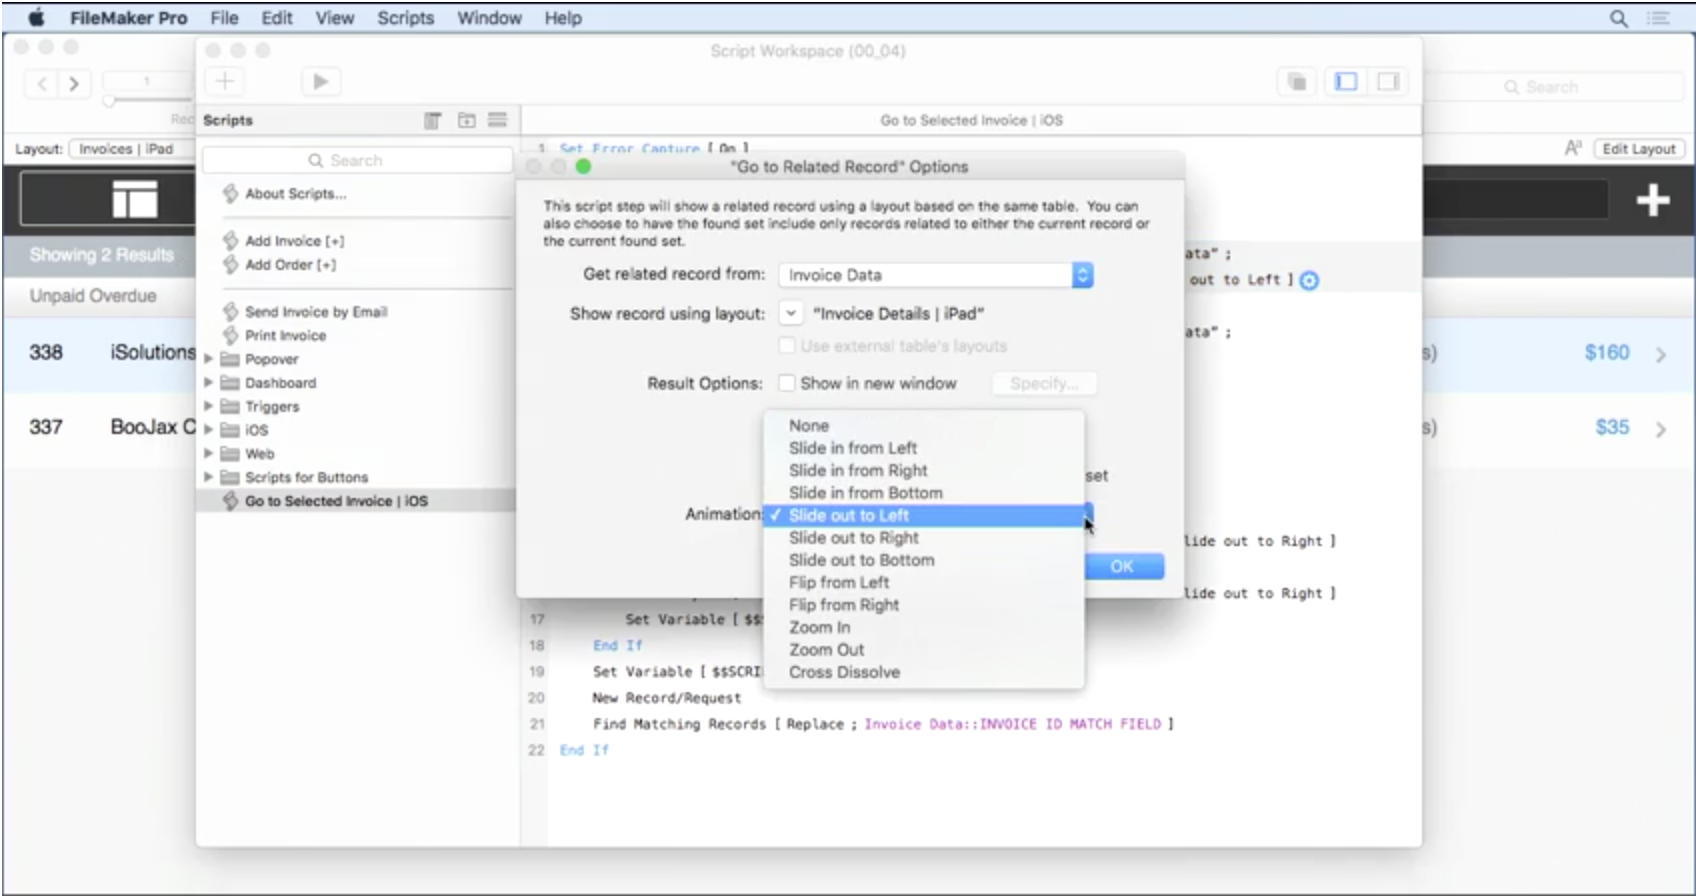Choose None from the Animation menu
Image resolution: width=1696 pixels, height=896 pixels.
click(x=924, y=426)
